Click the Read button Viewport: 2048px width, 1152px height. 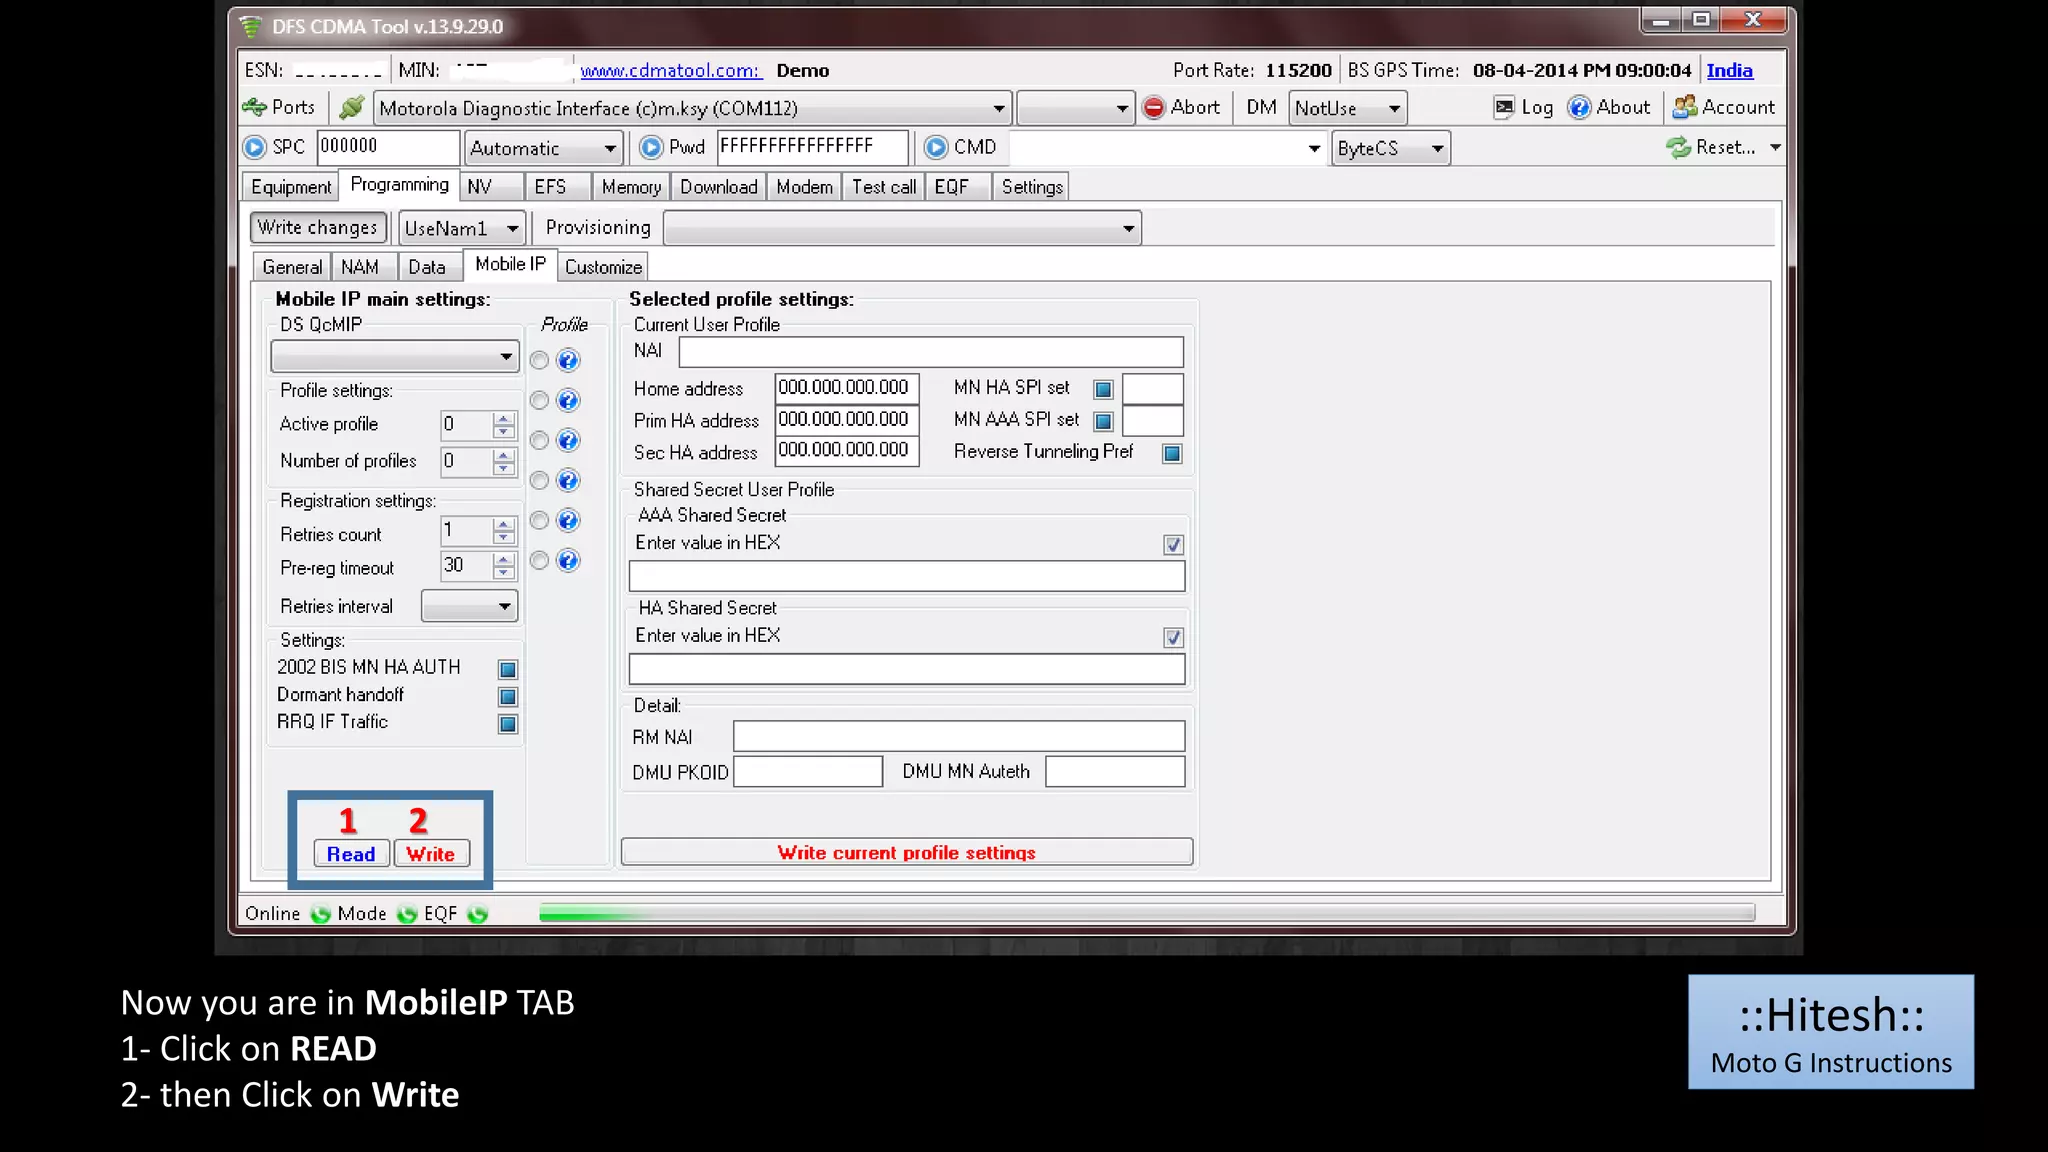351,854
